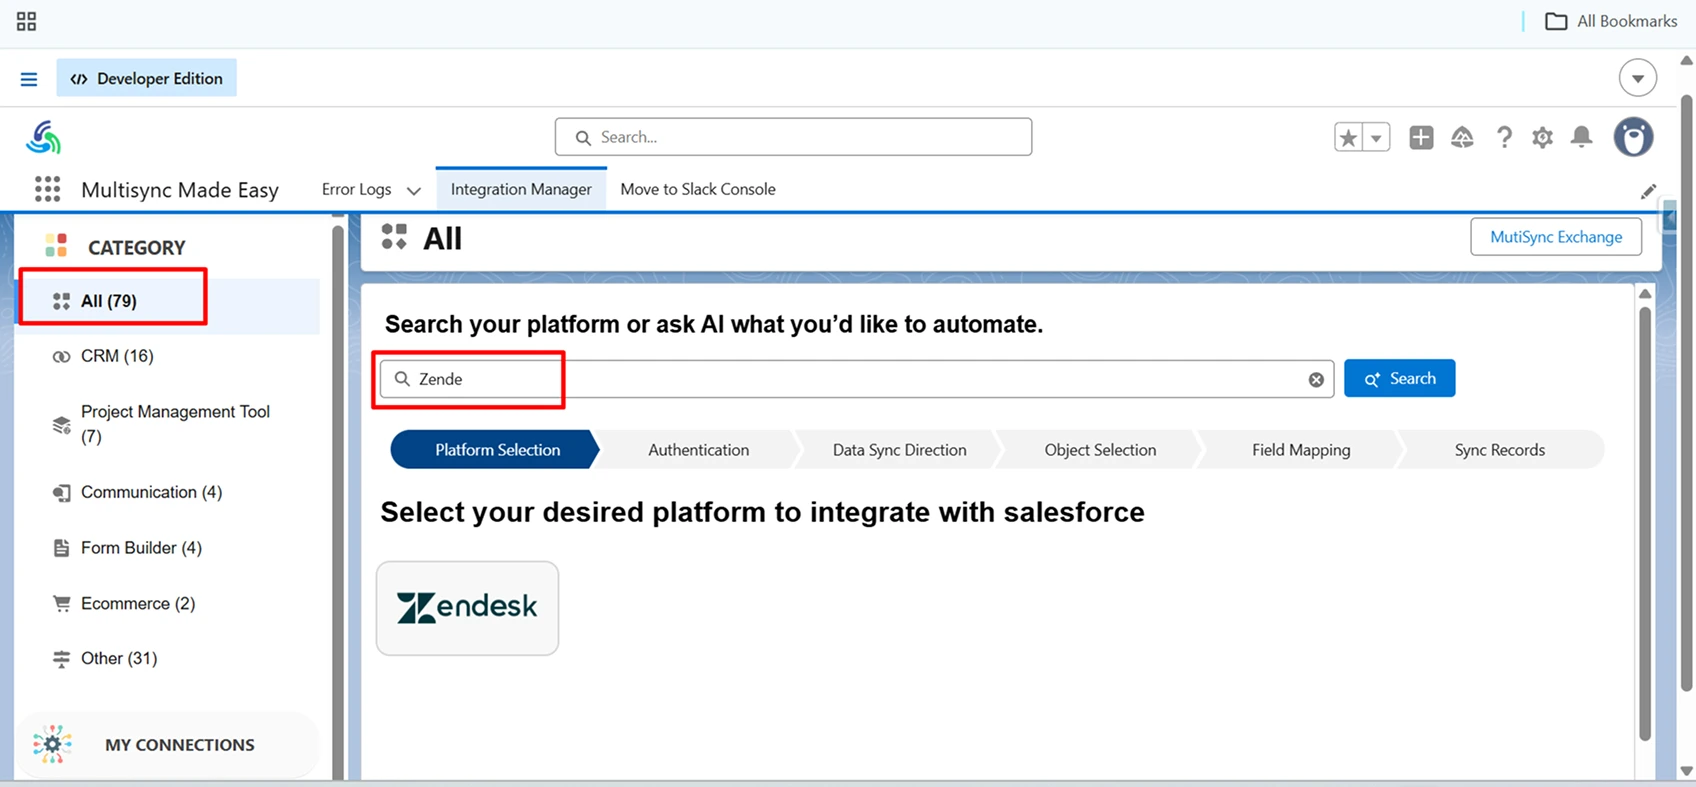This screenshot has height=787, width=1696.
Task: Open the notifications bell
Action: click(1582, 137)
